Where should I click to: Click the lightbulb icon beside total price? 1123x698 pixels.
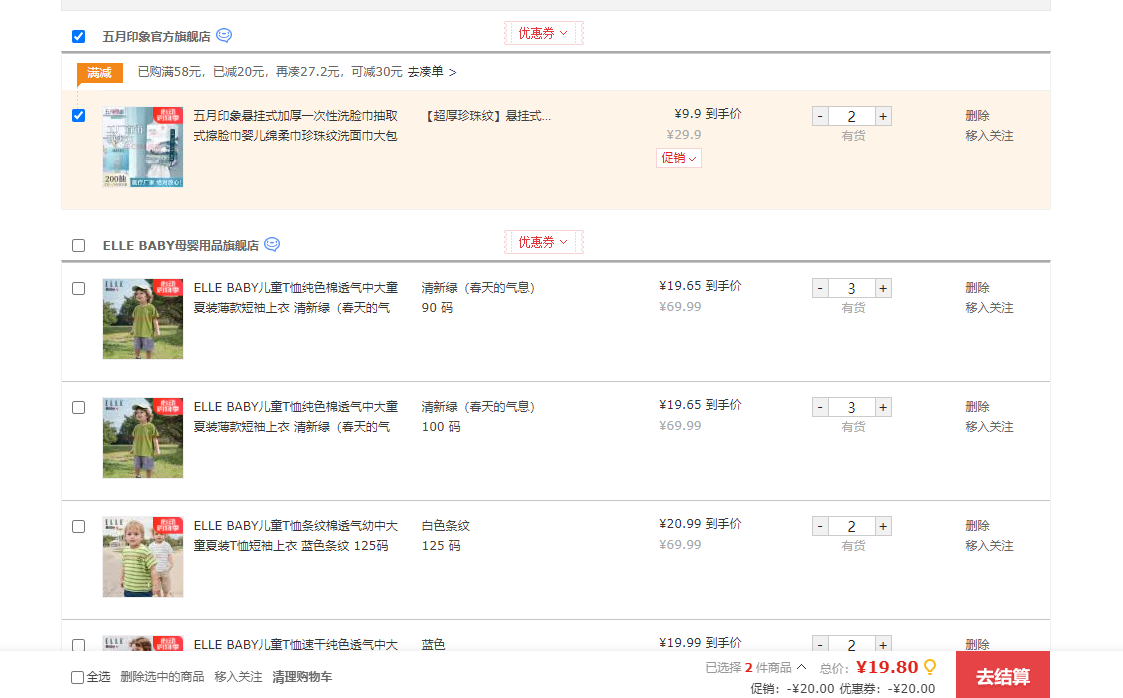pyautogui.click(x=930, y=667)
